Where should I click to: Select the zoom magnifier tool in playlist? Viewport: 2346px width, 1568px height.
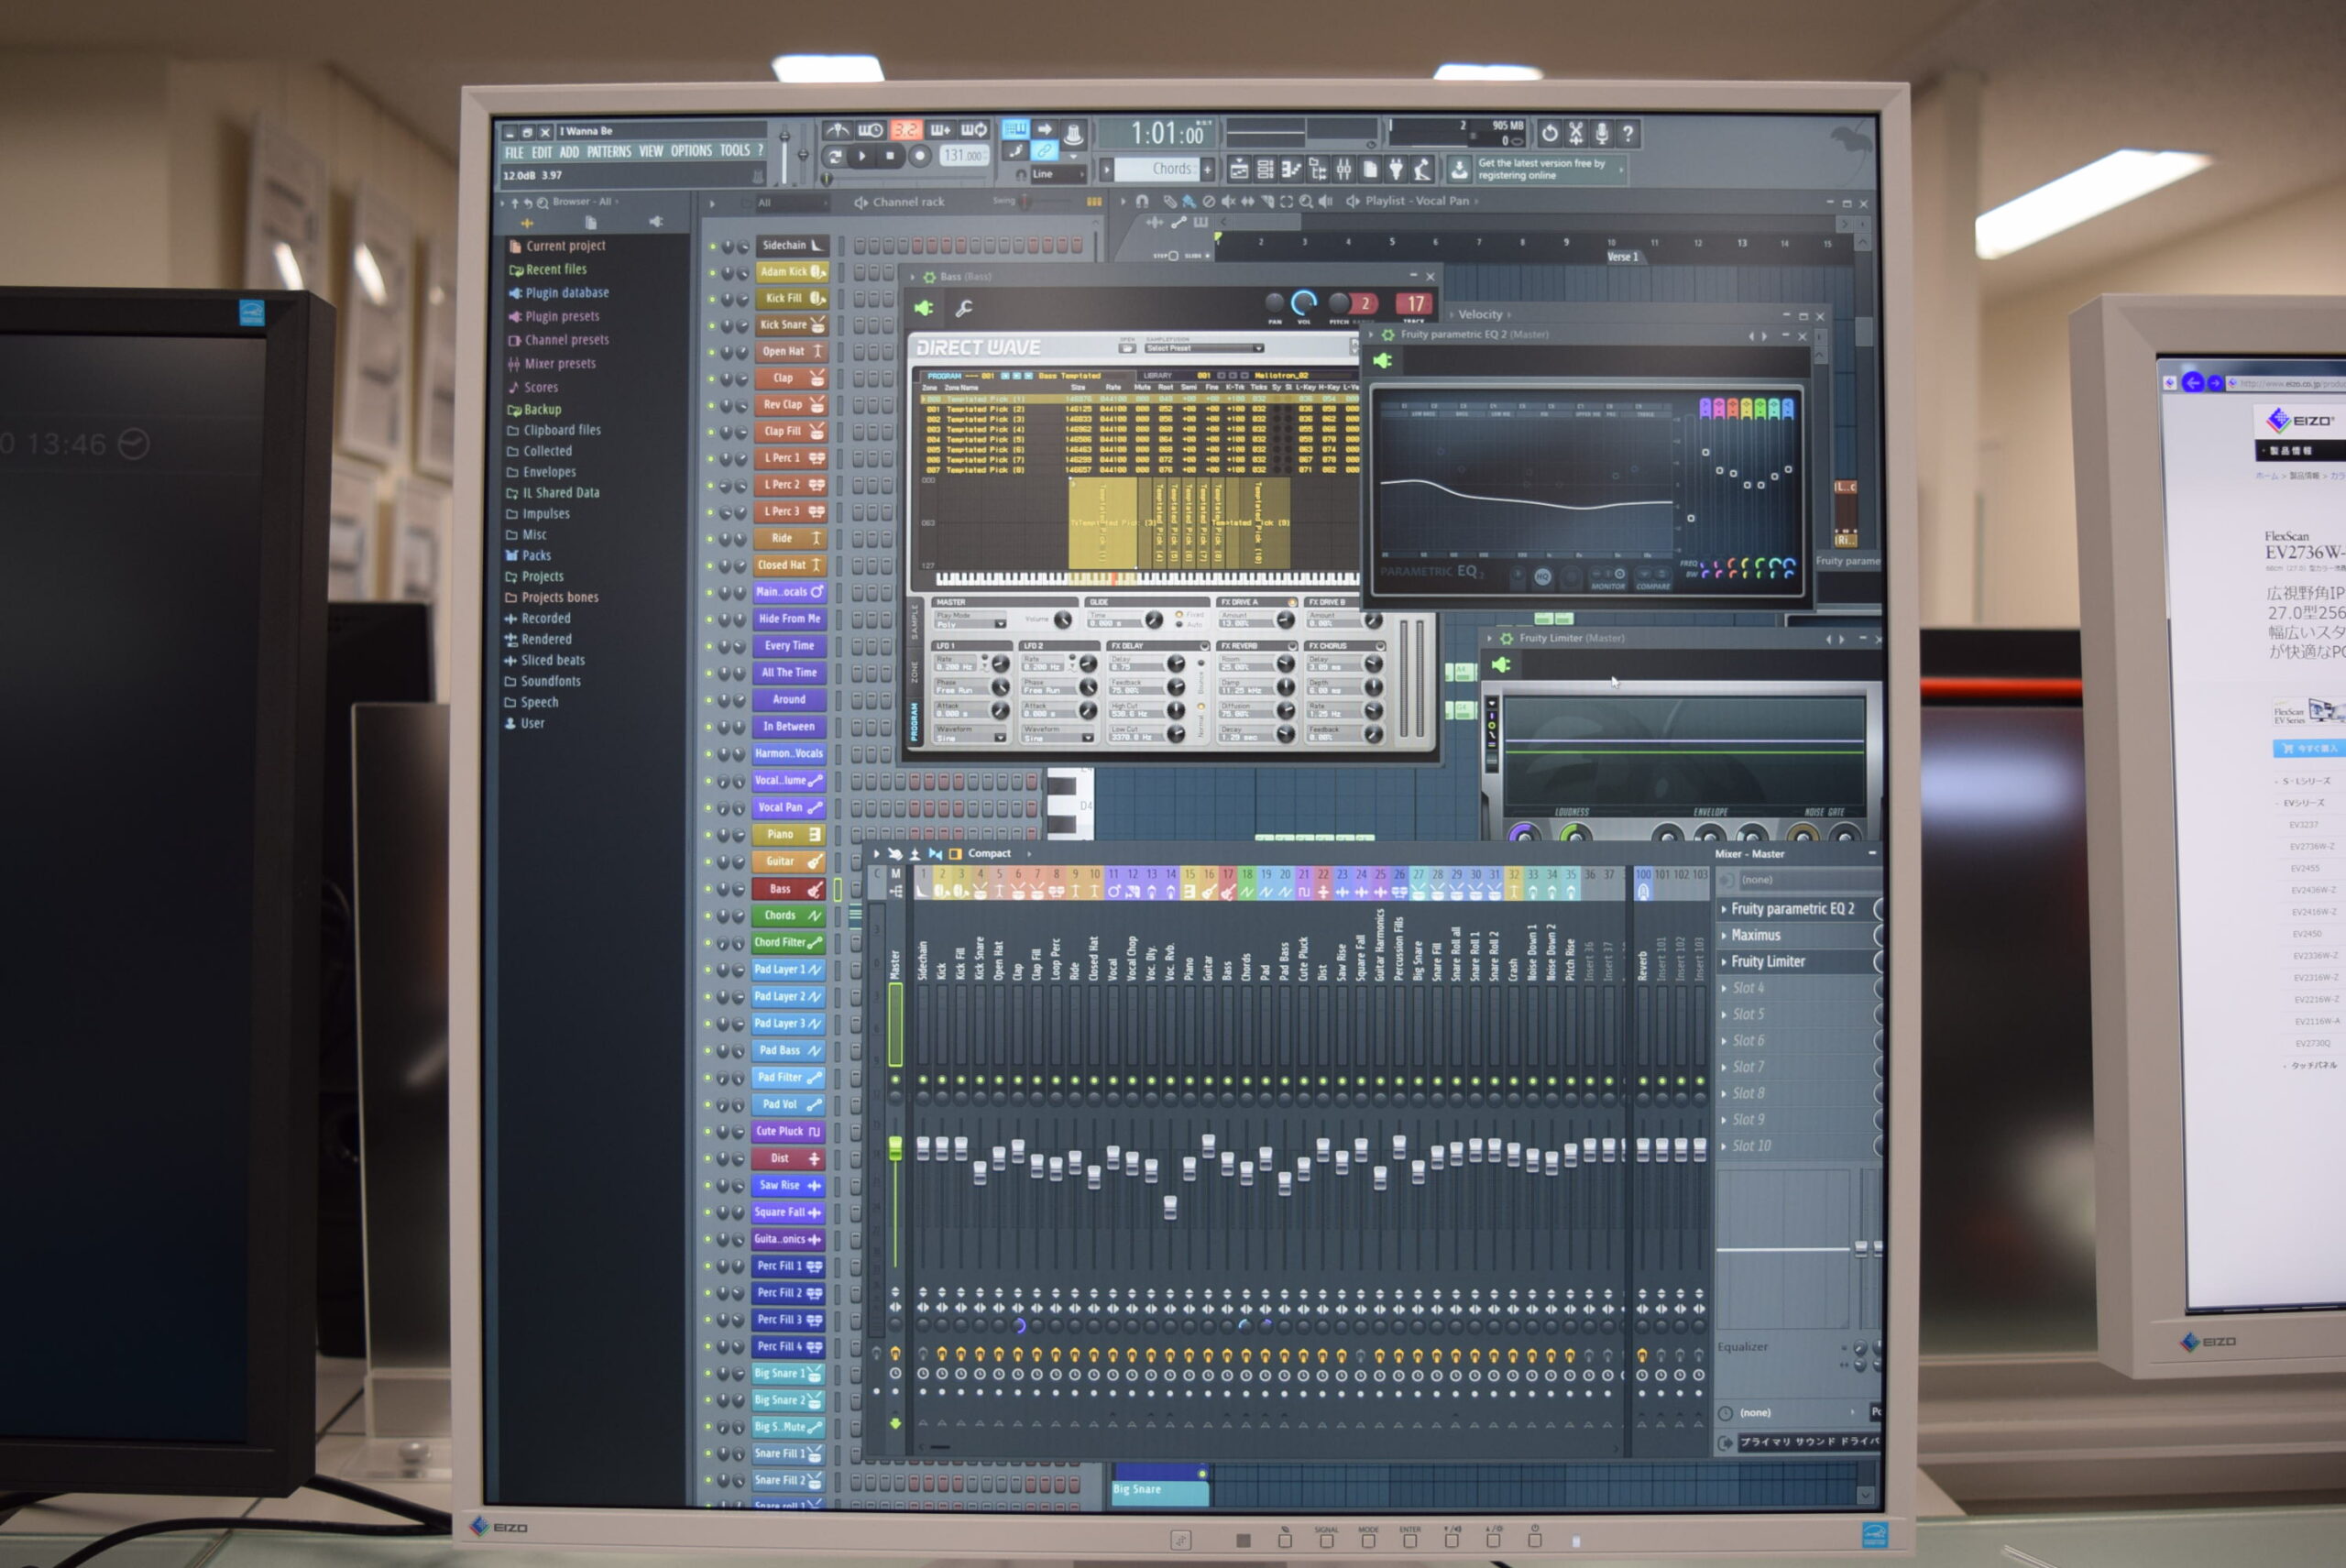(x=1306, y=201)
